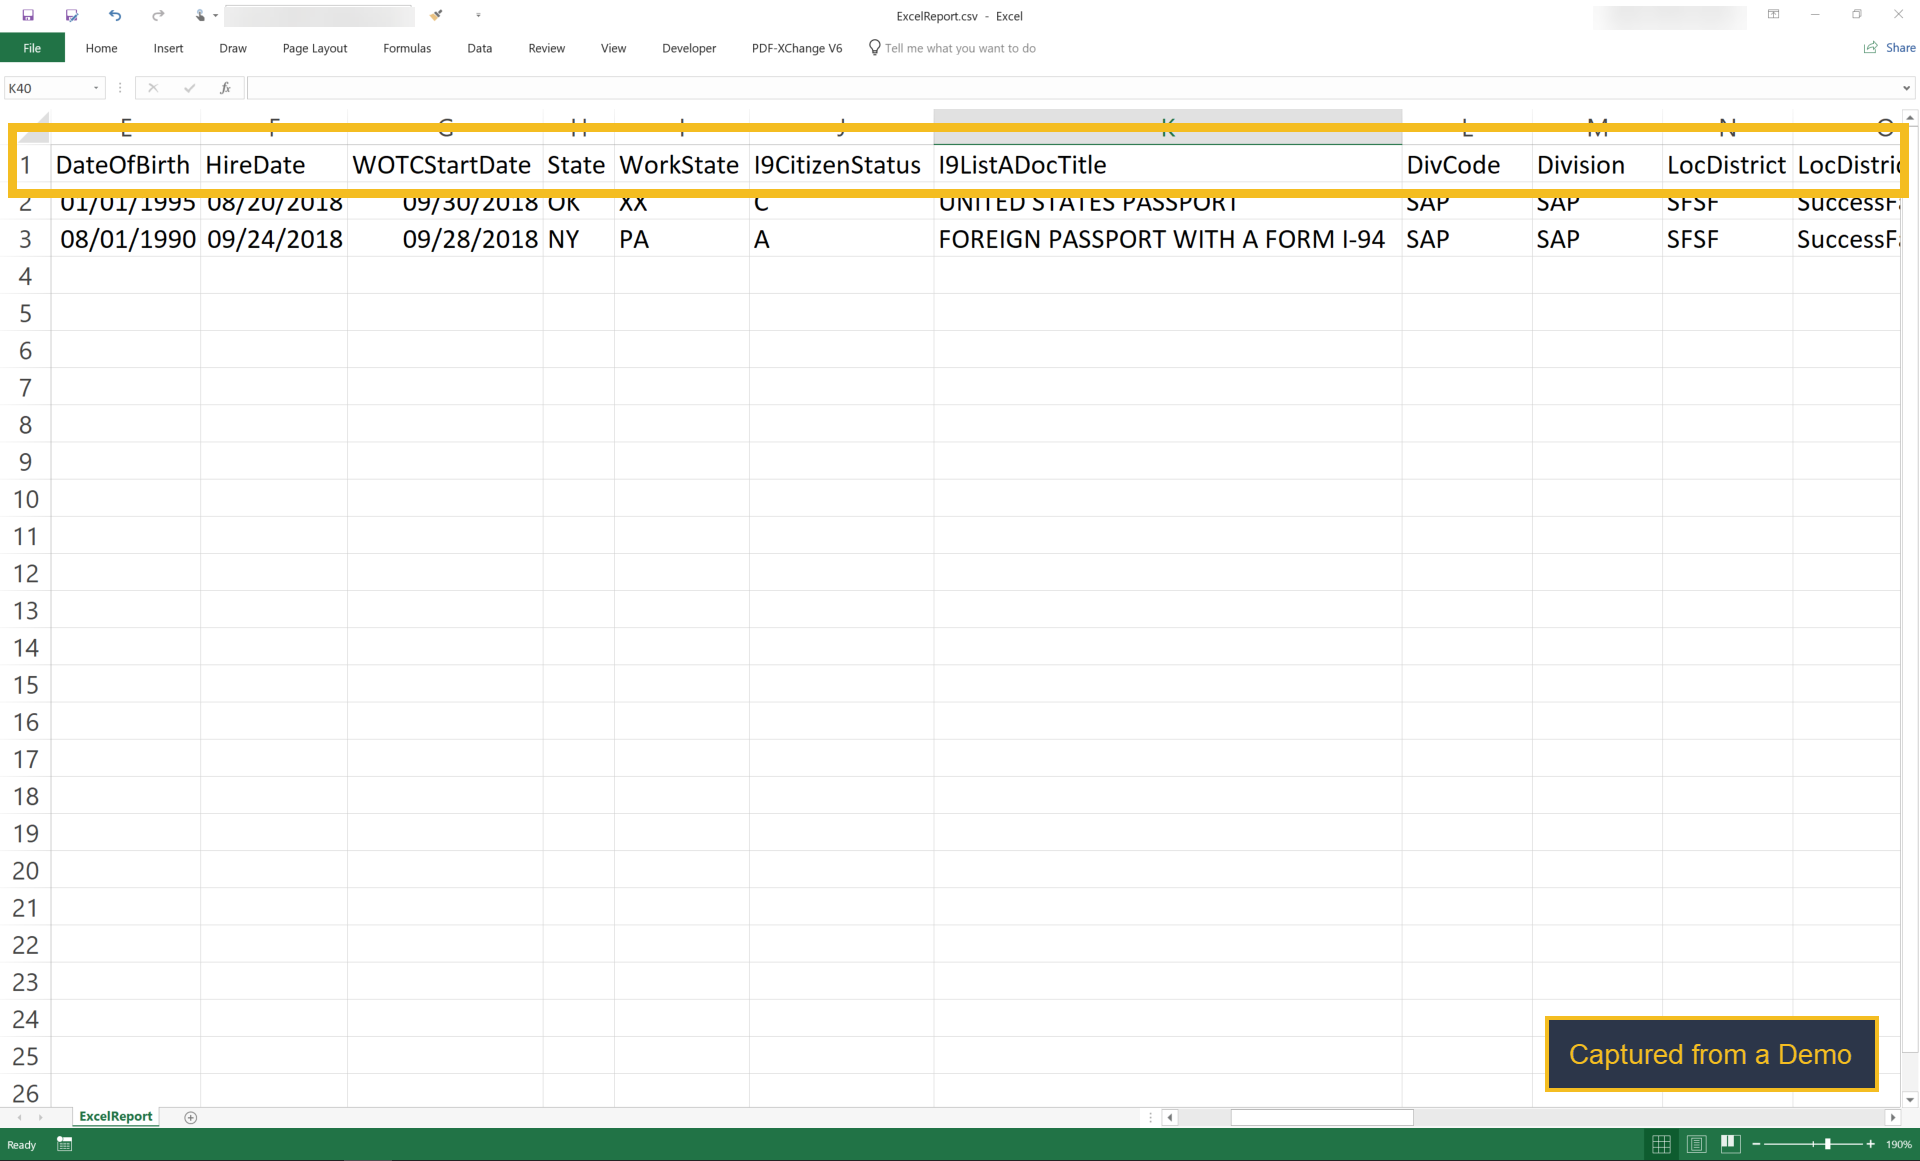1920x1161 pixels.
Task: Click the cell containing 08/01/1990
Action: pyautogui.click(x=125, y=239)
